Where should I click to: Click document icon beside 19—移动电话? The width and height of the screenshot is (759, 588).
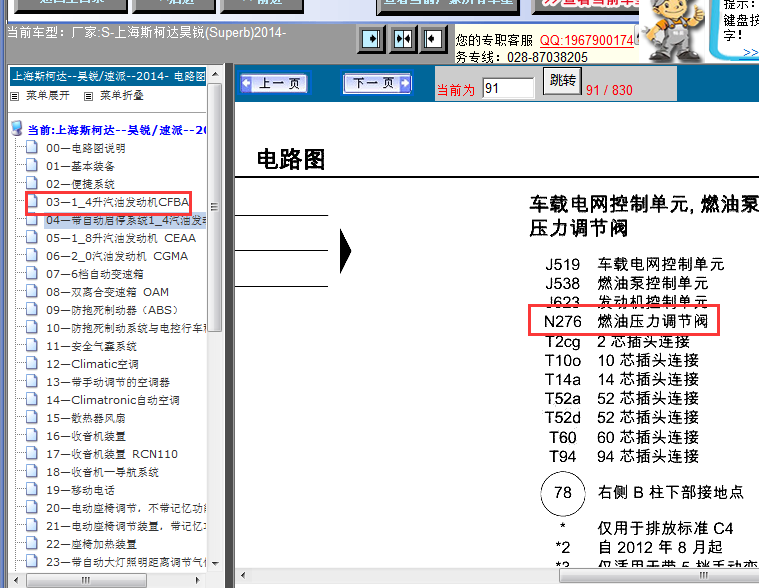32,489
